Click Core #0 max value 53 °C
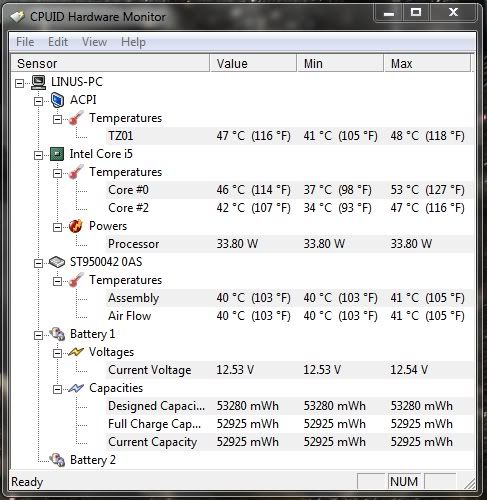 click(427, 190)
